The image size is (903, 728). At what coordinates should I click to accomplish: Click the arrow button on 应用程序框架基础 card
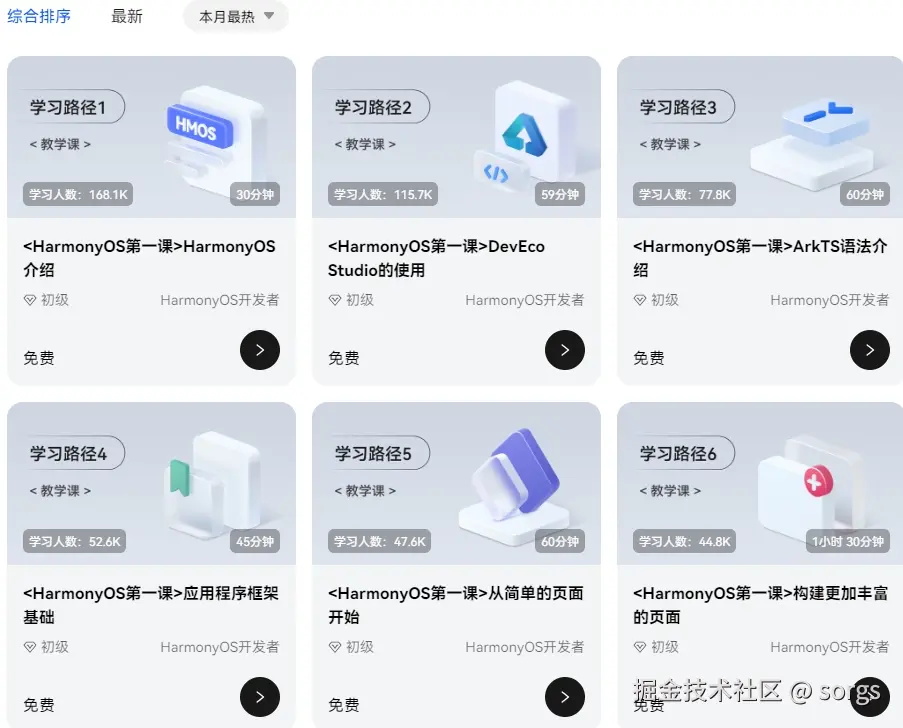point(260,696)
